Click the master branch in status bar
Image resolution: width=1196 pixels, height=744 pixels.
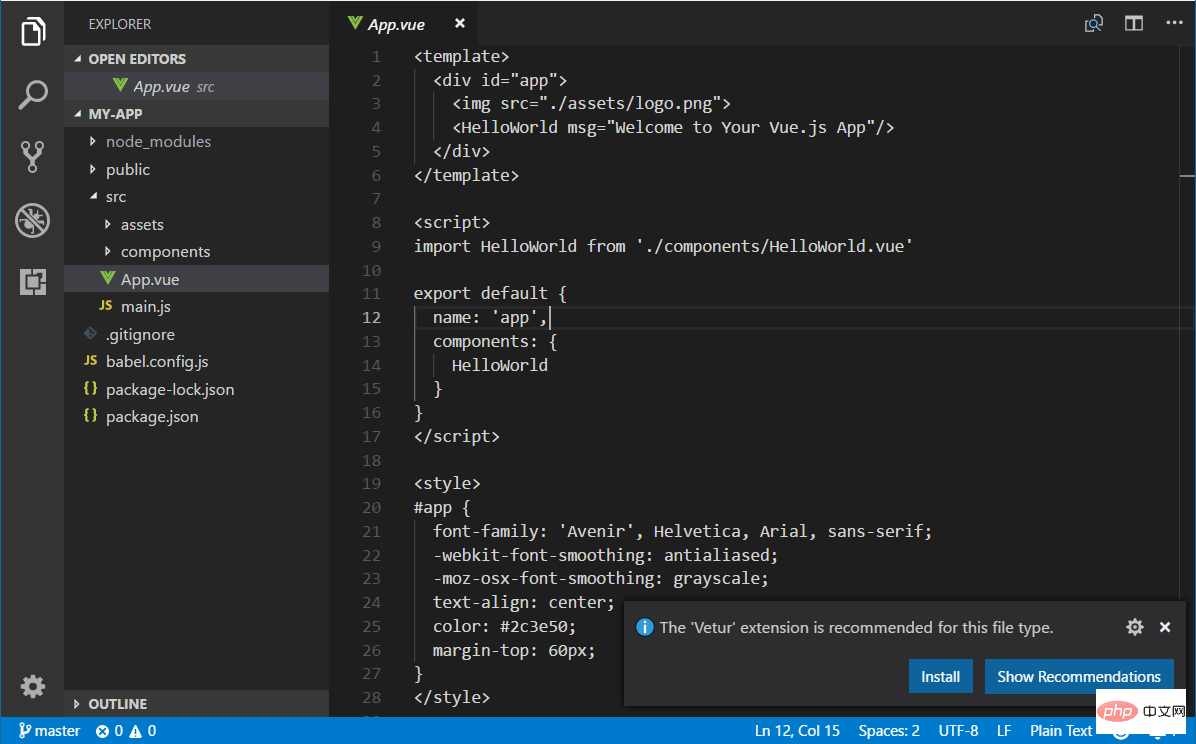click(49, 731)
